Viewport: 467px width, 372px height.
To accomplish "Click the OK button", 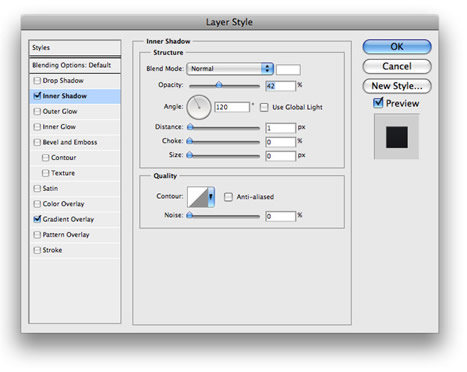I will [x=397, y=47].
